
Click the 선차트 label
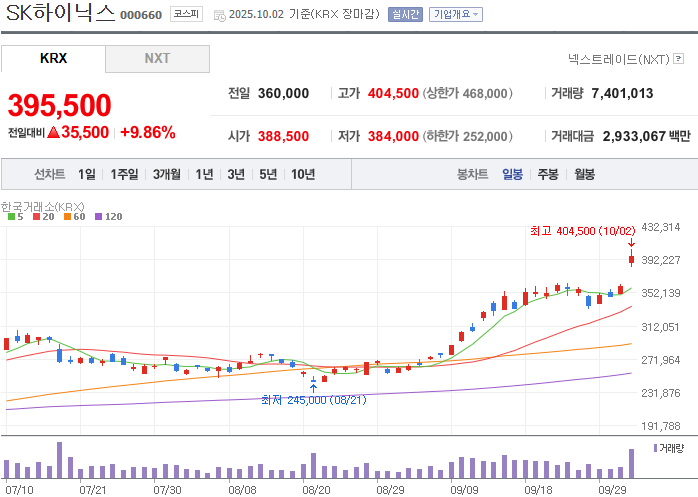tap(50, 174)
